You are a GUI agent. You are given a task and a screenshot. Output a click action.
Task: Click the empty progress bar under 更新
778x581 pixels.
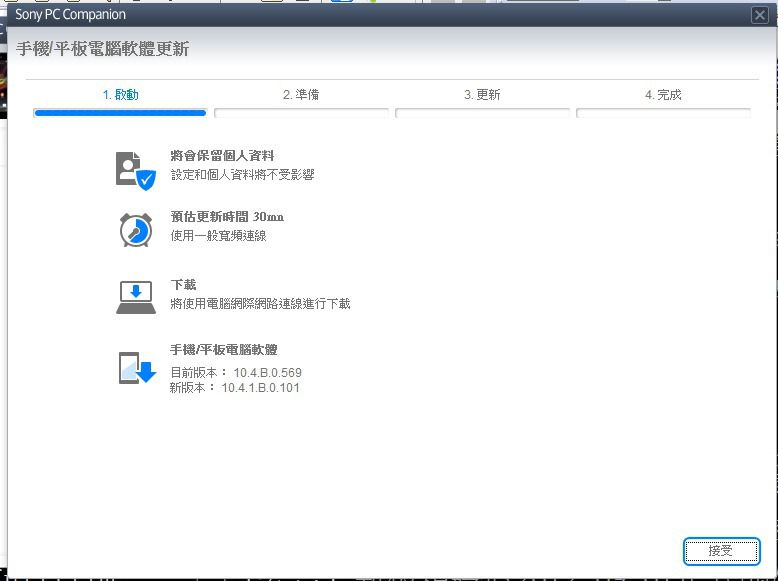(482, 113)
